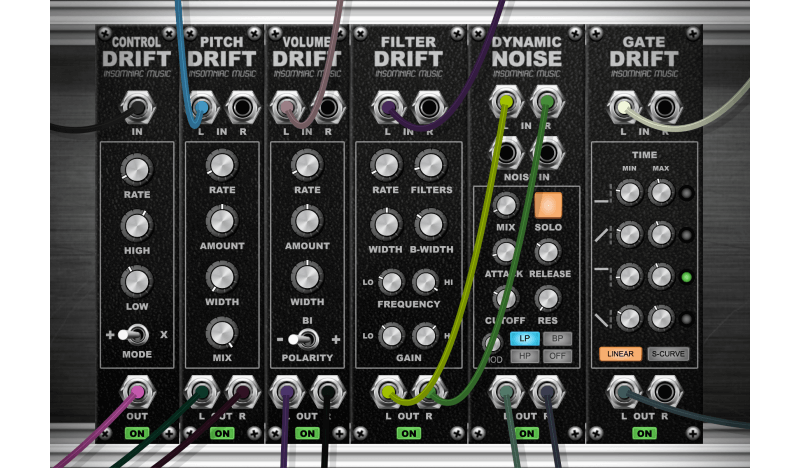Toggle the orange SOLO button
This screenshot has width=800, height=468.
[x=548, y=205]
